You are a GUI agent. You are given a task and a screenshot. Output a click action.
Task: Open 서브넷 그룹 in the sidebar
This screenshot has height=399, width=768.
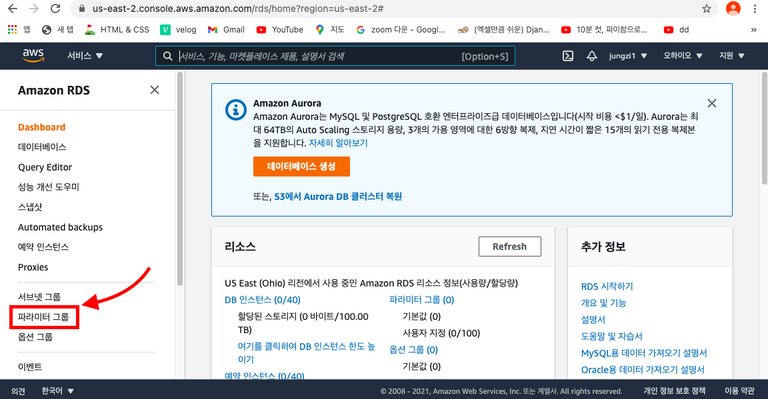pyautogui.click(x=39, y=297)
